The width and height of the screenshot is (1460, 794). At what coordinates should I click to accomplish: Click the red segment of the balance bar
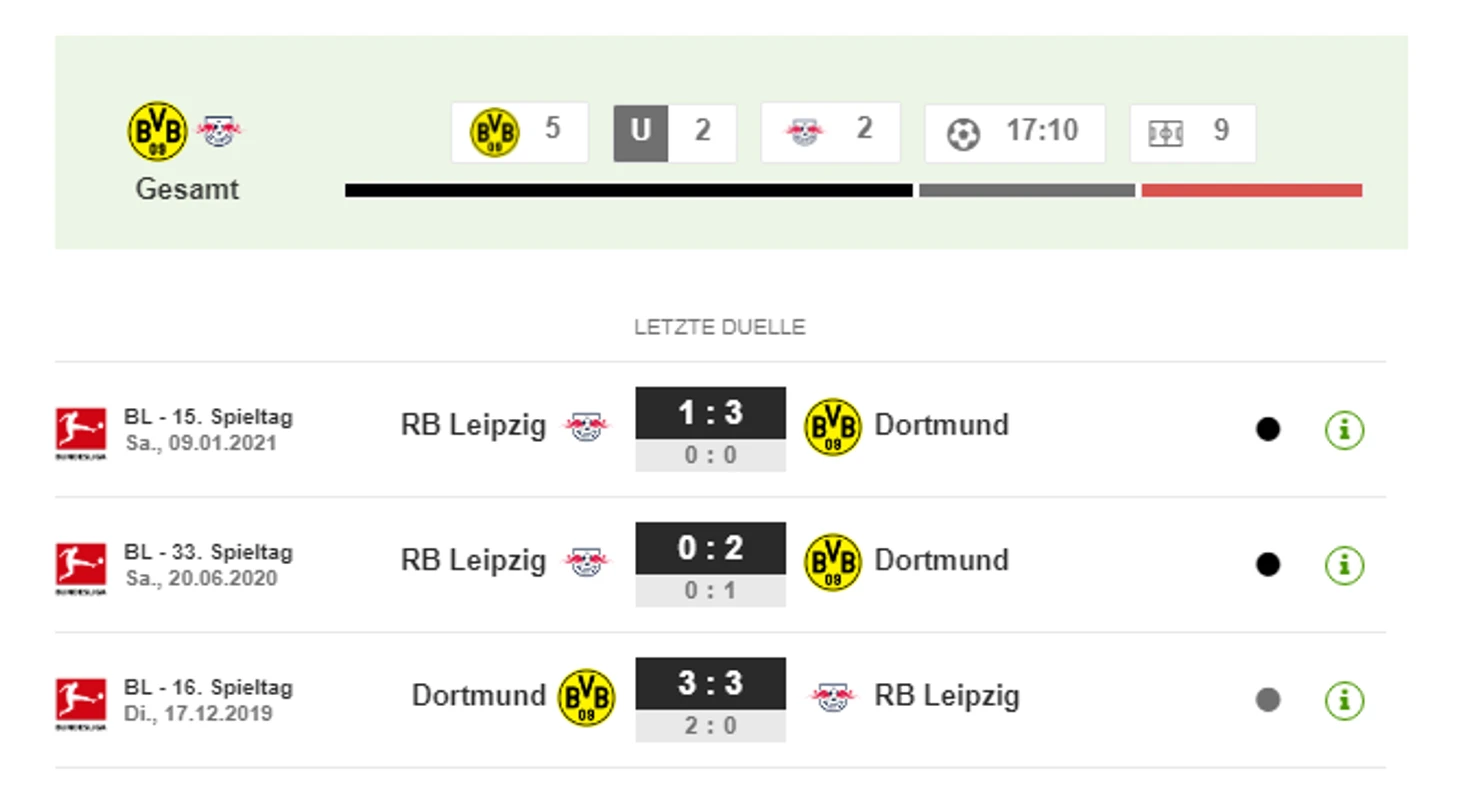(1252, 190)
